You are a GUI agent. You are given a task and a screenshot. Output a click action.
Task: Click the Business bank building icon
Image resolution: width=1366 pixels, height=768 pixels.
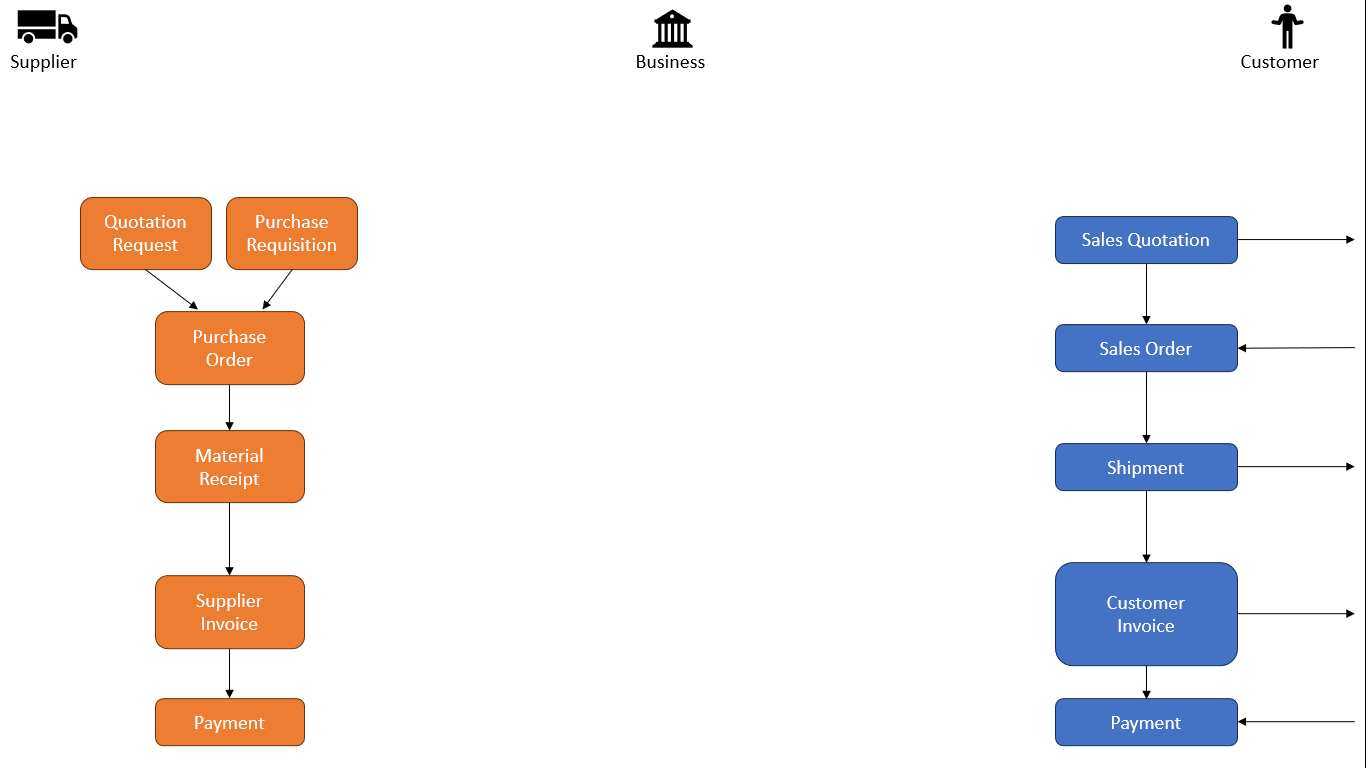[672, 29]
